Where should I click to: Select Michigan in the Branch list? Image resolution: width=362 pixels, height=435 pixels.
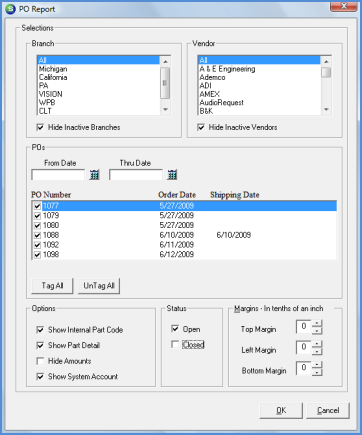click(x=98, y=69)
